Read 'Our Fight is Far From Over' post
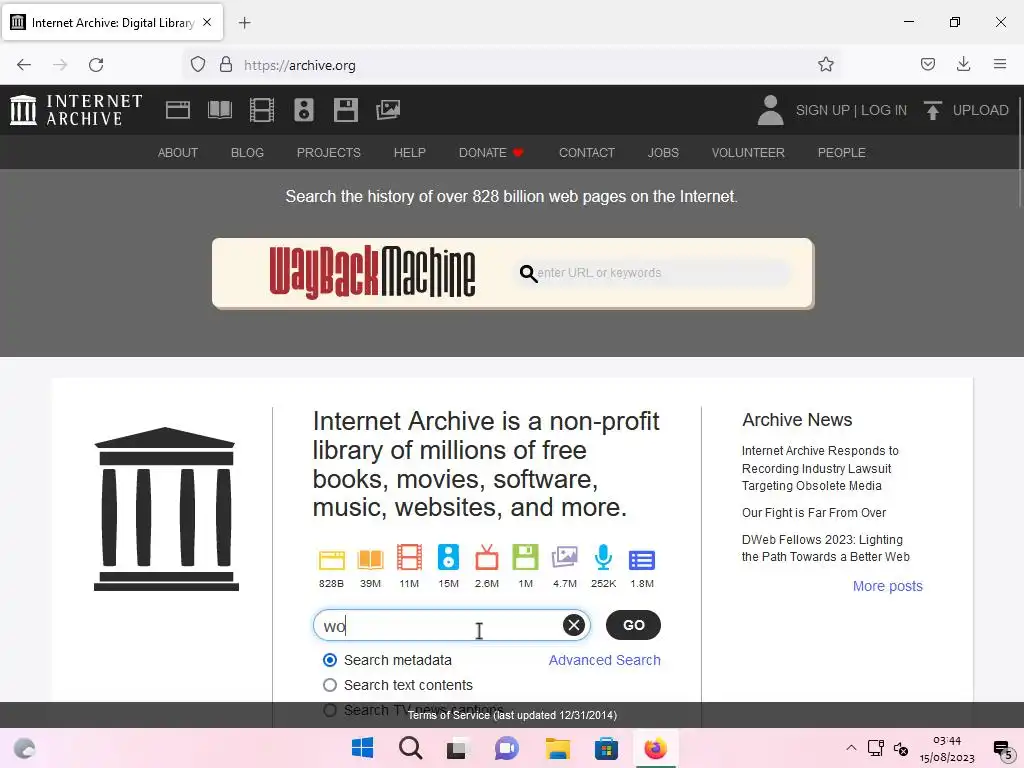The height and width of the screenshot is (768, 1024). click(814, 513)
